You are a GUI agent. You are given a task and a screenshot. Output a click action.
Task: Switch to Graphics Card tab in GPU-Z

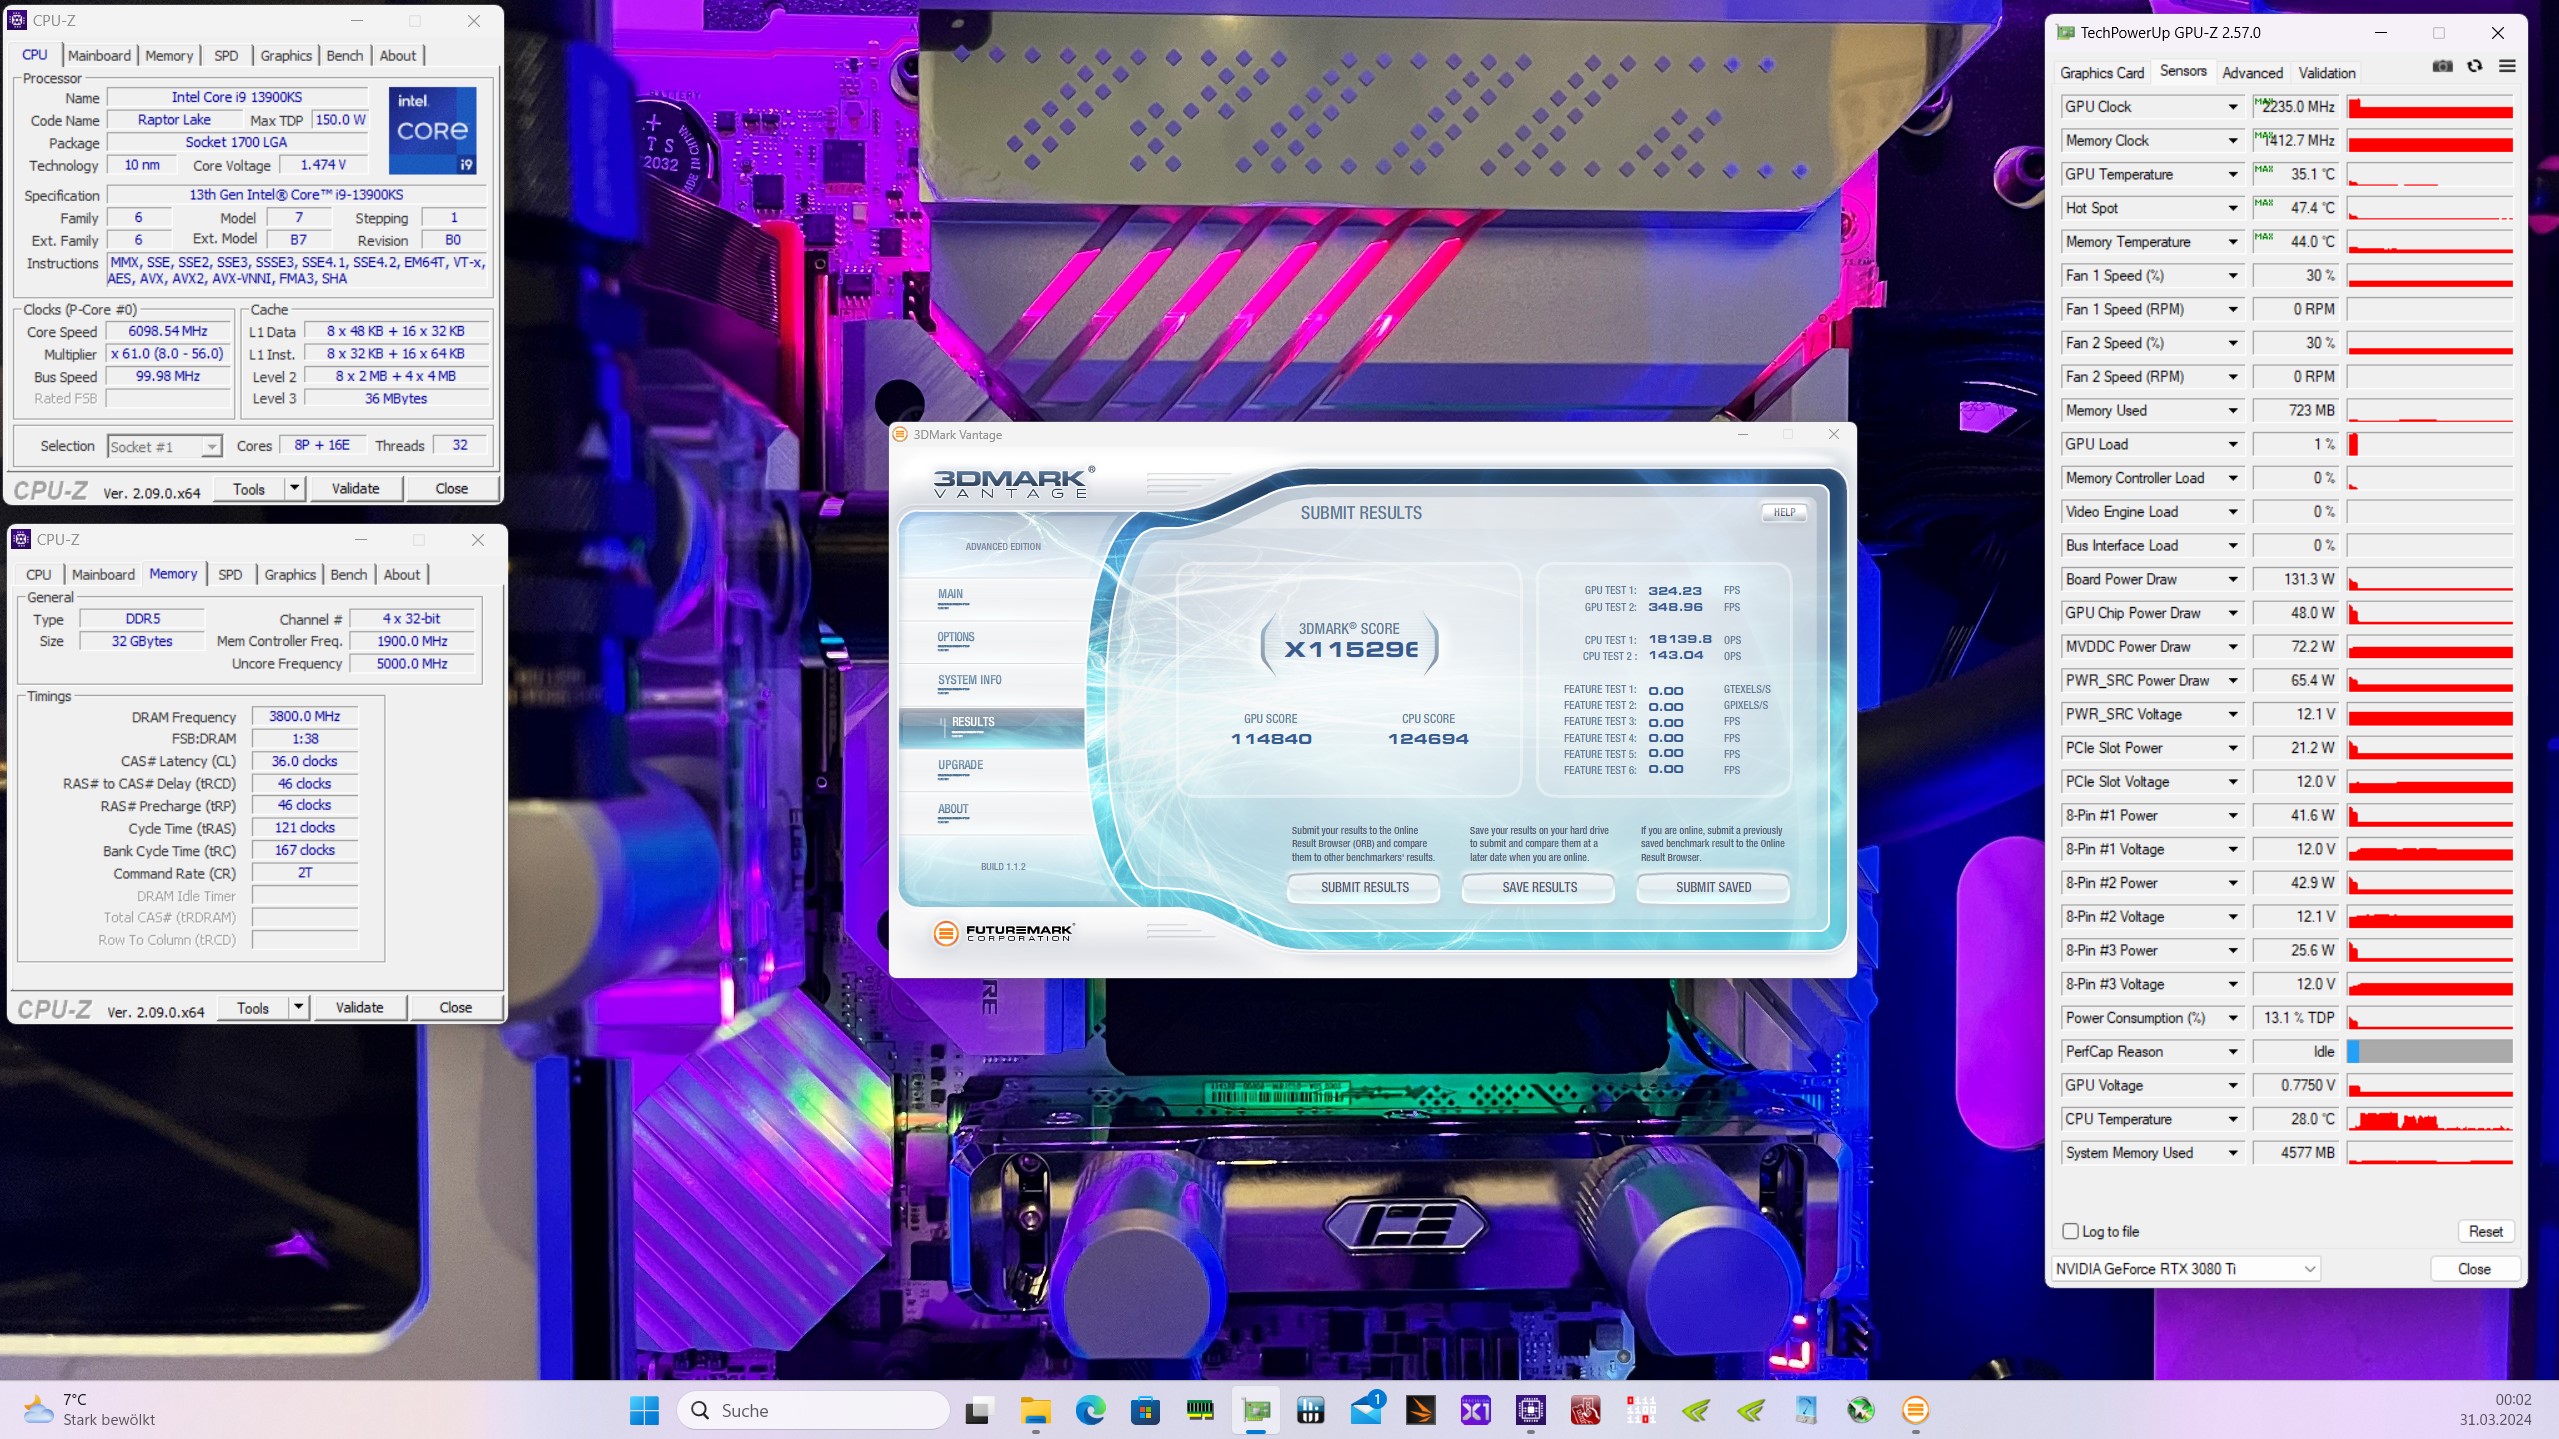point(2102,73)
